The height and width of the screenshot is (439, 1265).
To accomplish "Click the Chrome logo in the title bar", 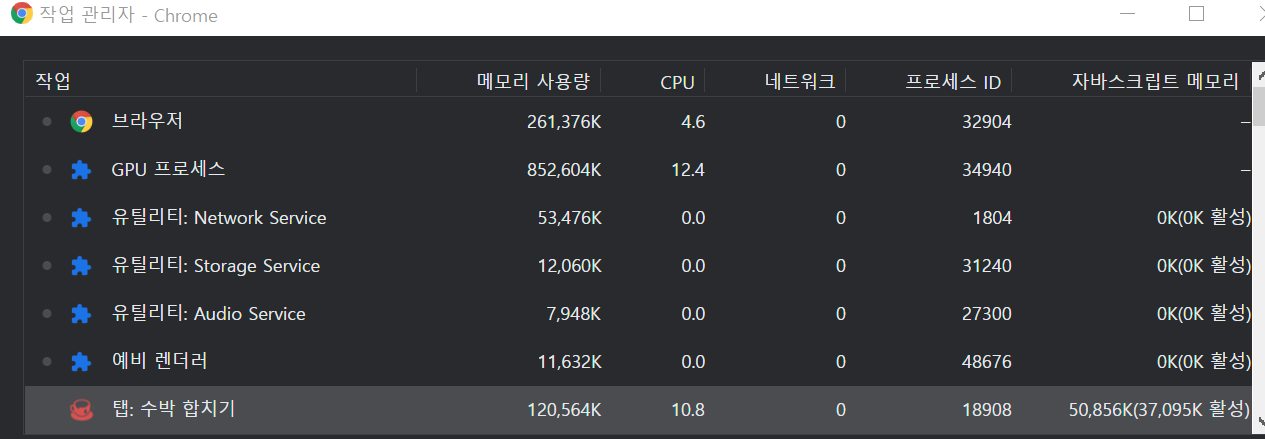I will point(21,15).
